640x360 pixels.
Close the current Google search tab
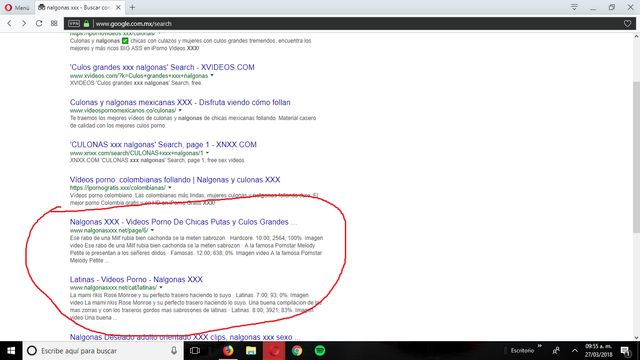(x=118, y=7)
